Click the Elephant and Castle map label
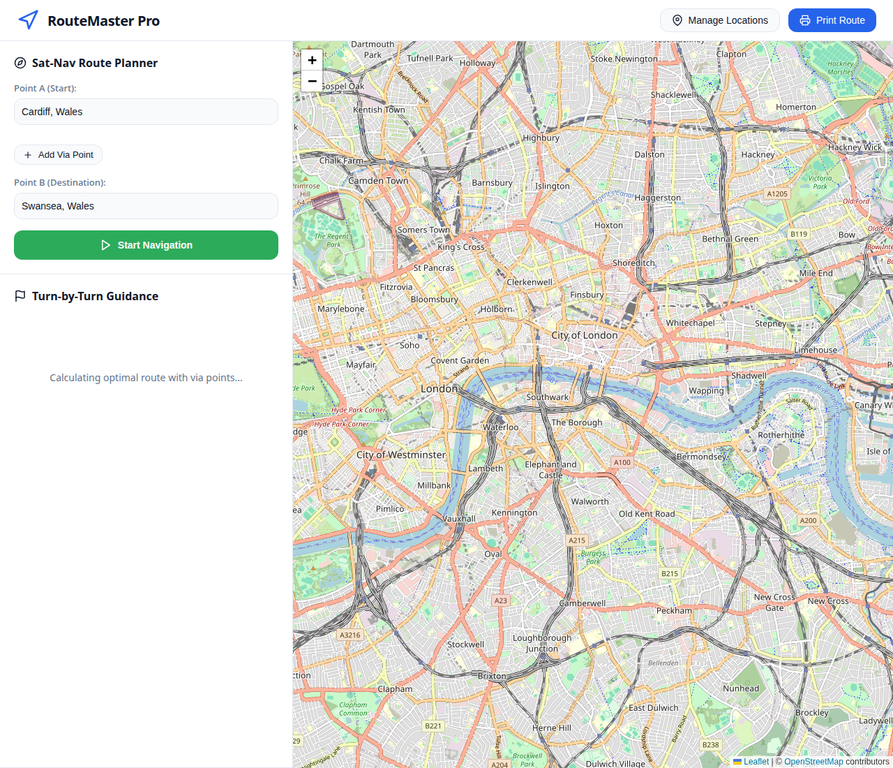The image size is (893, 768). (x=550, y=470)
